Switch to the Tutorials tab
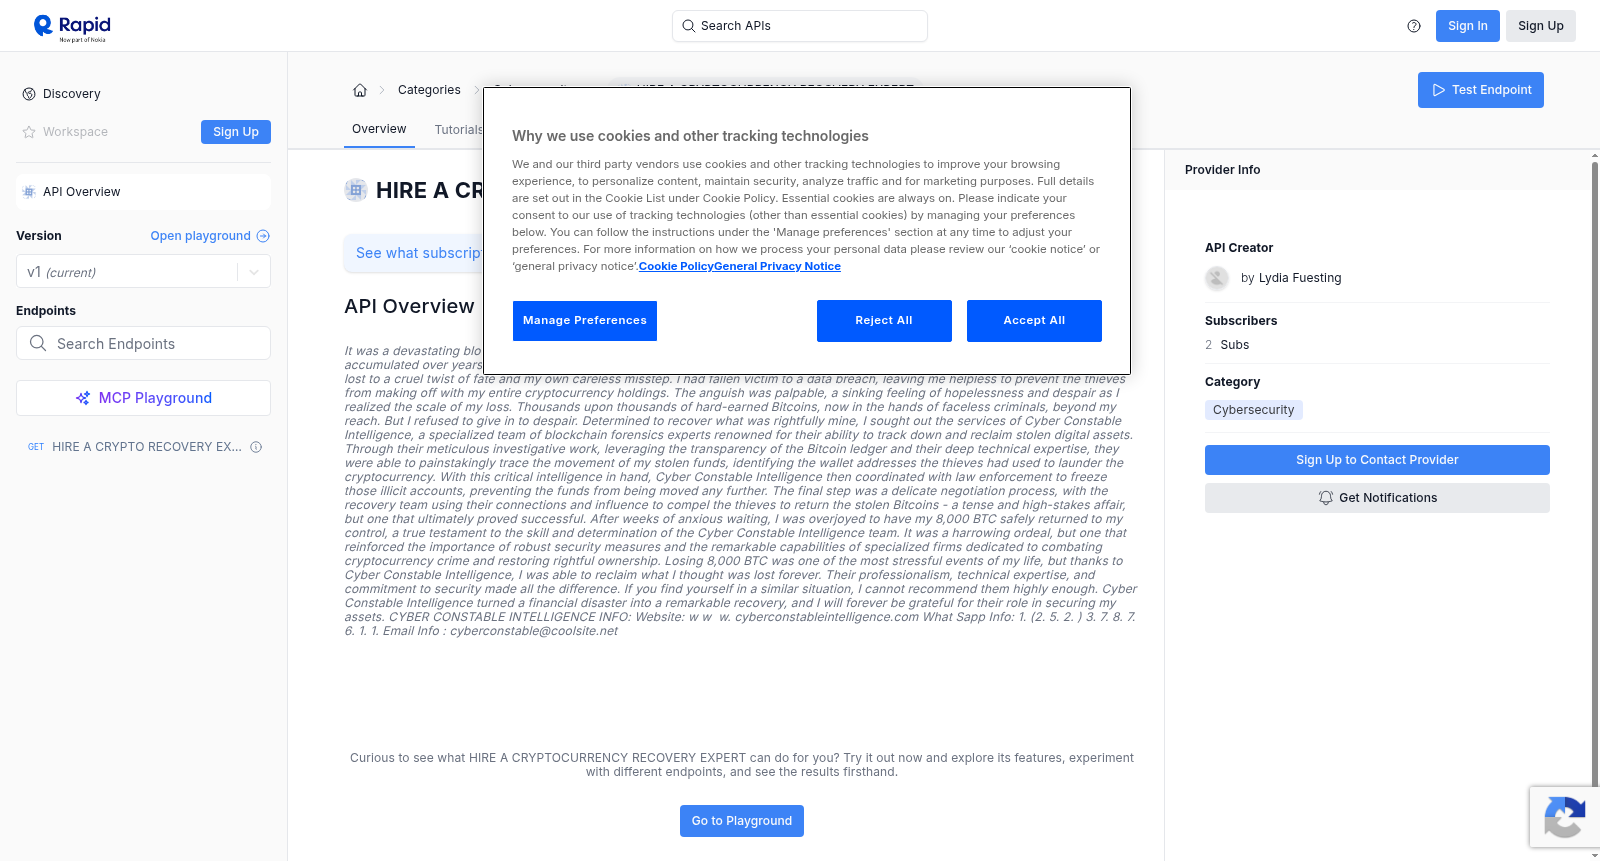Viewport: 1600px width, 861px height. click(458, 130)
